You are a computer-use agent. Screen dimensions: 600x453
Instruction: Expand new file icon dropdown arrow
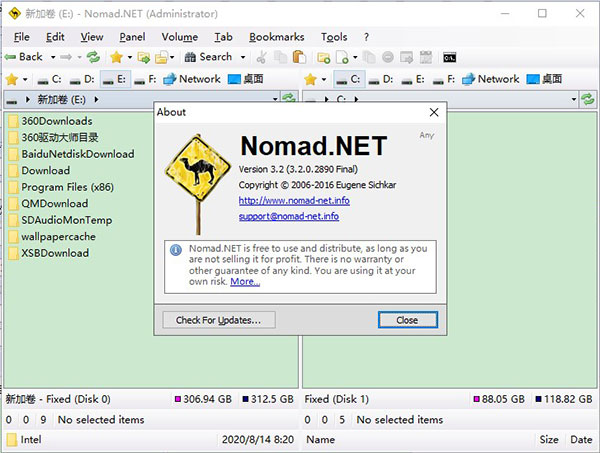point(355,58)
